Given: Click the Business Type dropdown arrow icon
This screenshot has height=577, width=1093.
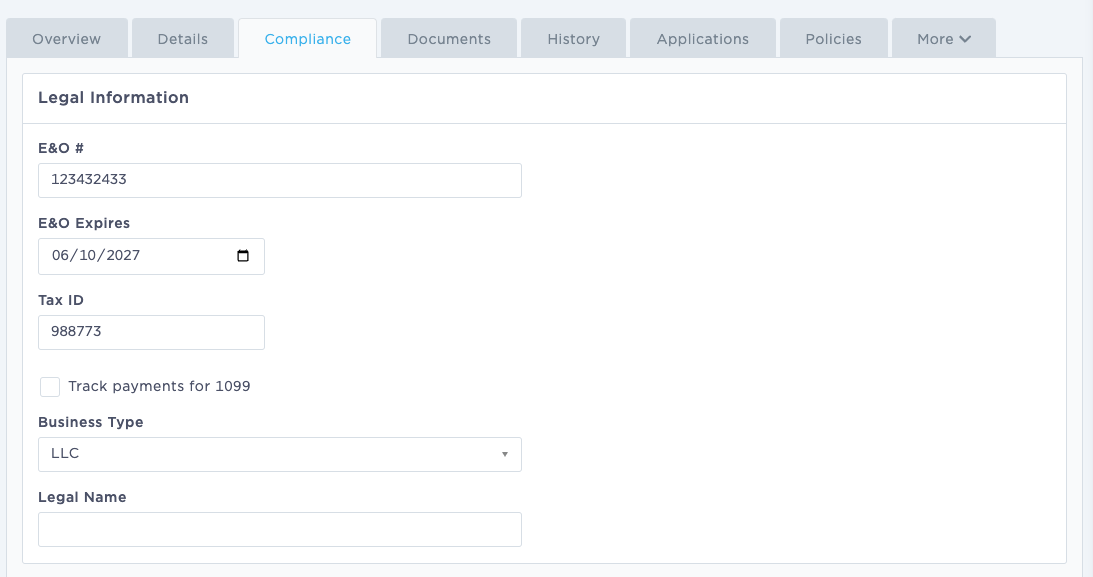Looking at the screenshot, I should (506, 454).
